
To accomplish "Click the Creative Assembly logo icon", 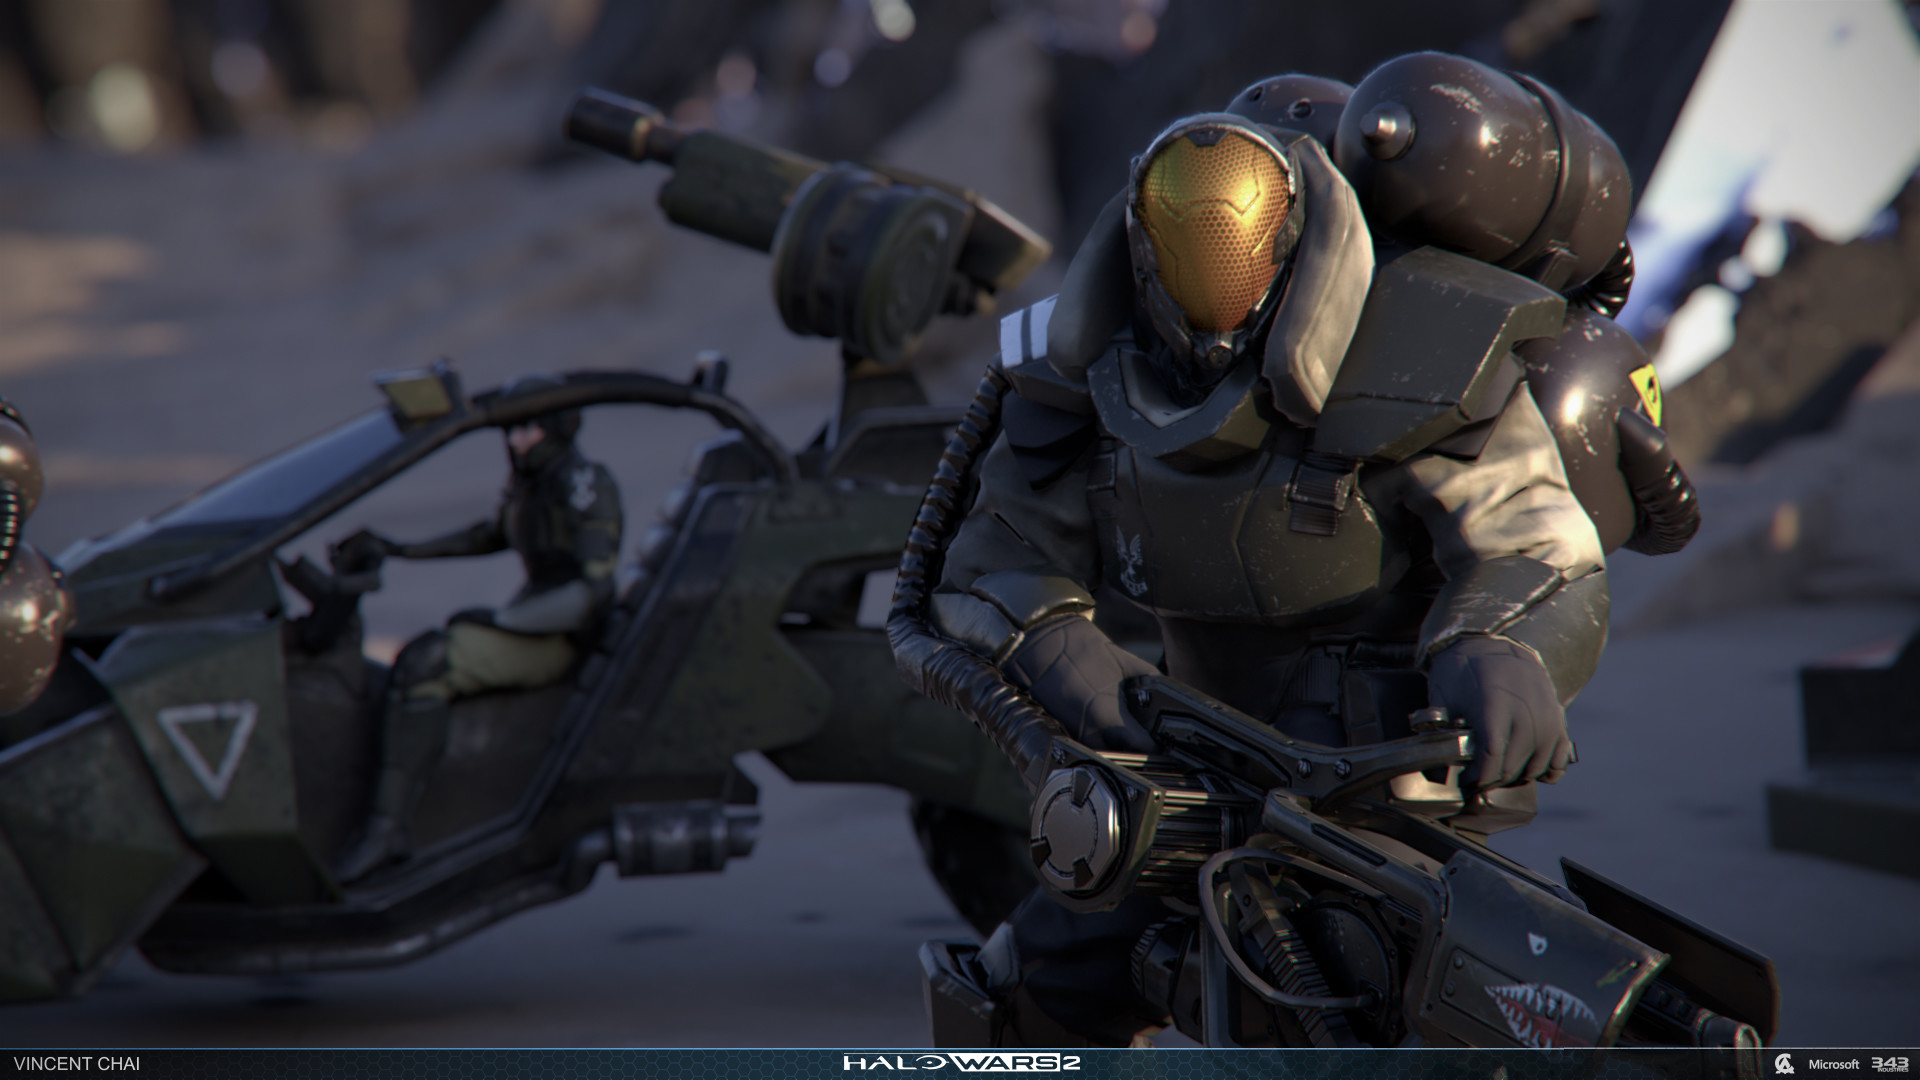I will pos(1783,1063).
